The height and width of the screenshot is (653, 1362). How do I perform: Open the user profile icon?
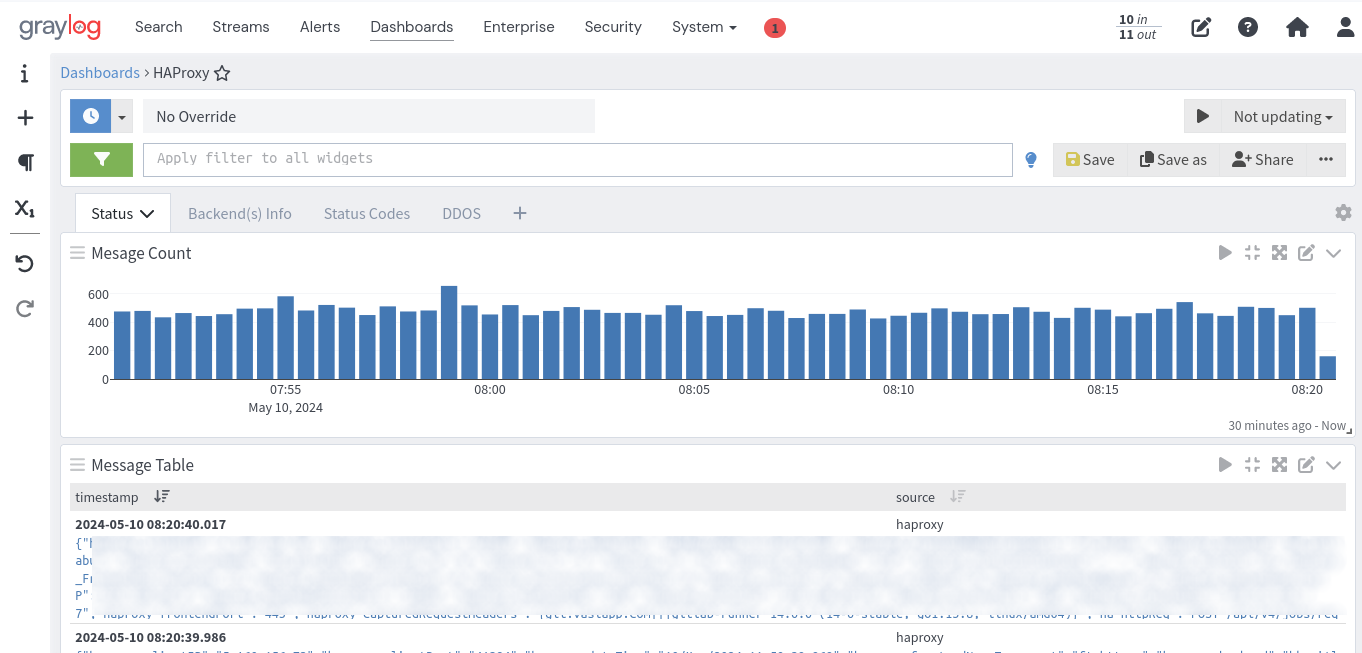tap(1346, 27)
